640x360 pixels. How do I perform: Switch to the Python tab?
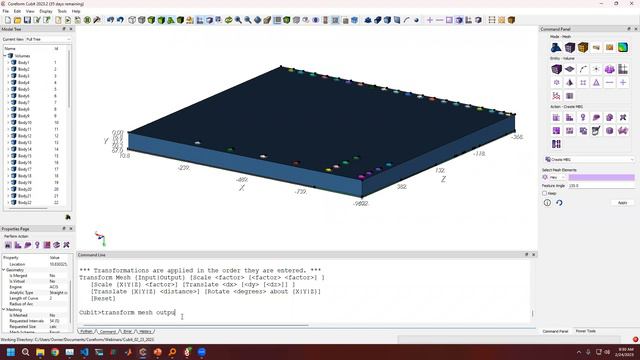click(86, 331)
